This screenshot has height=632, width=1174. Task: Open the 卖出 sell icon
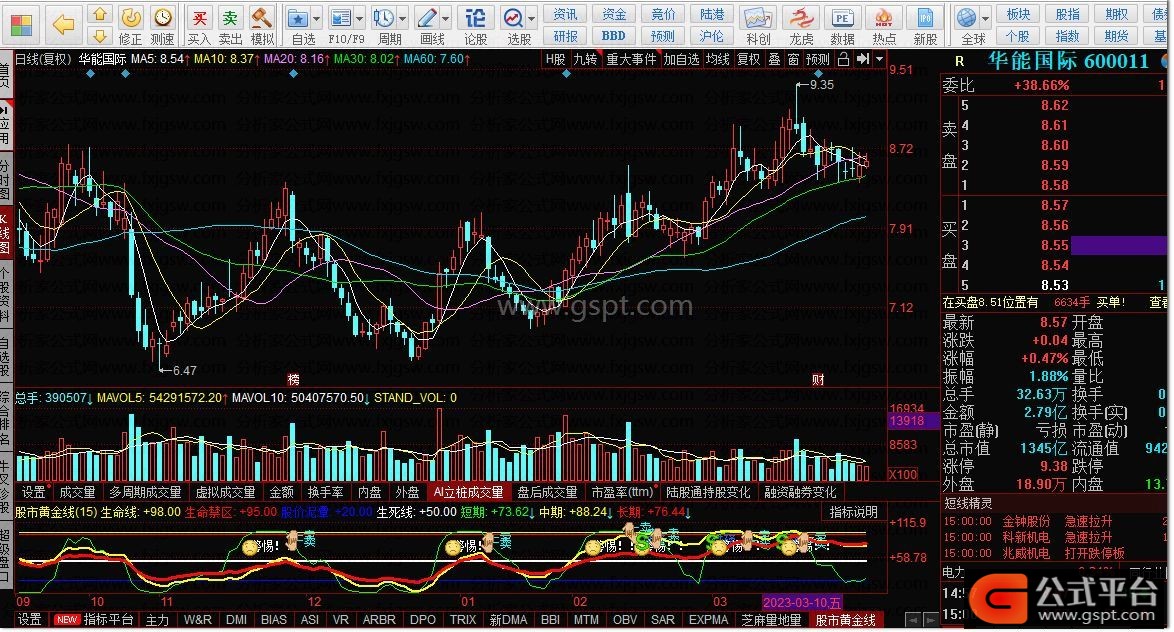[x=230, y=17]
